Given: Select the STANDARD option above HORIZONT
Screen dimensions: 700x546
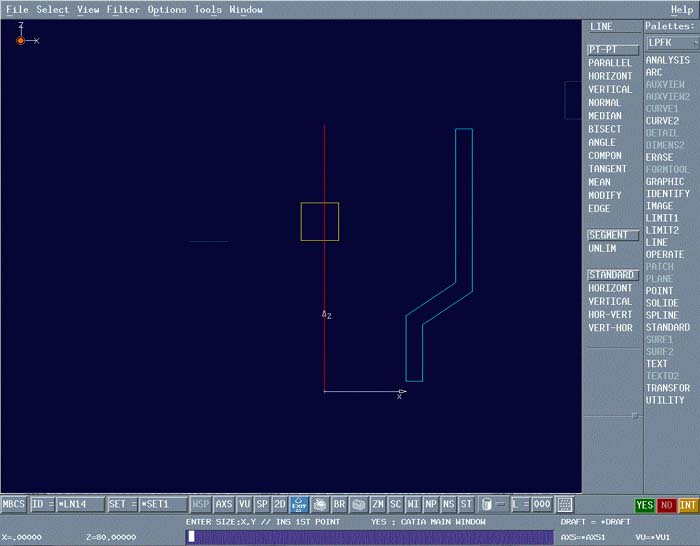Looking at the screenshot, I should [613, 275].
